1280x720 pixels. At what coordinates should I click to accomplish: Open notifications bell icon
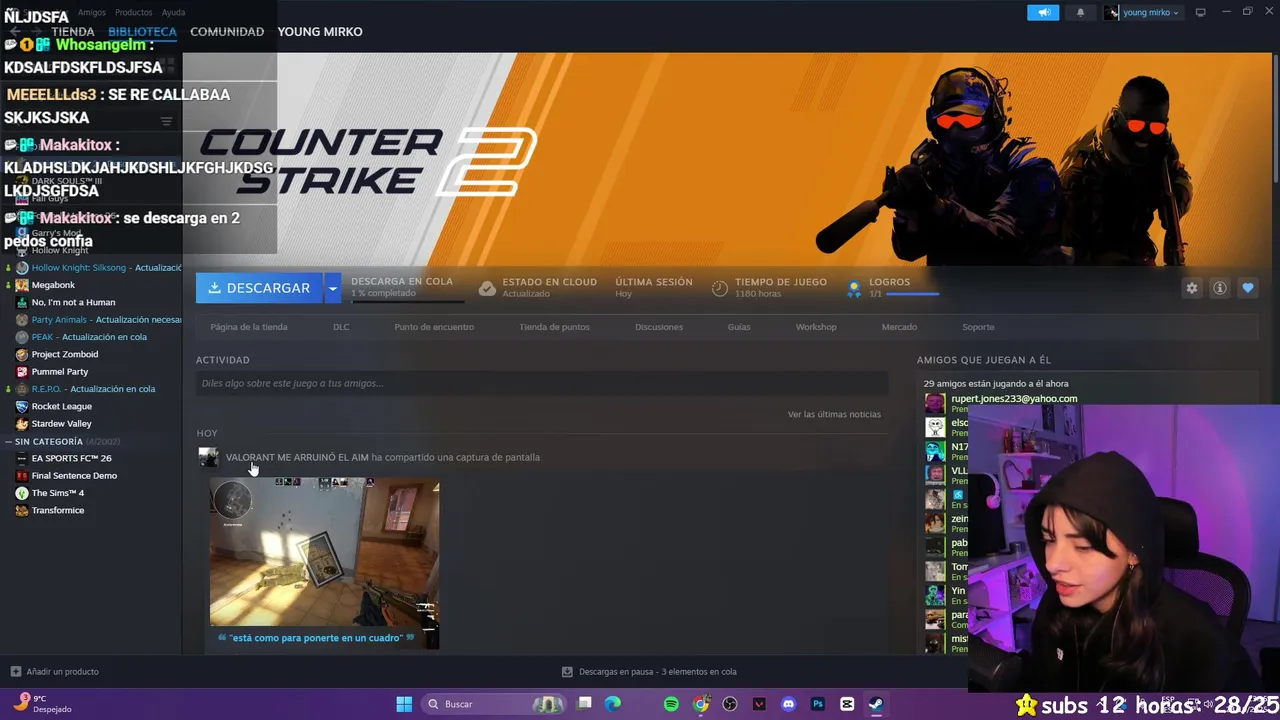[x=1080, y=12]
